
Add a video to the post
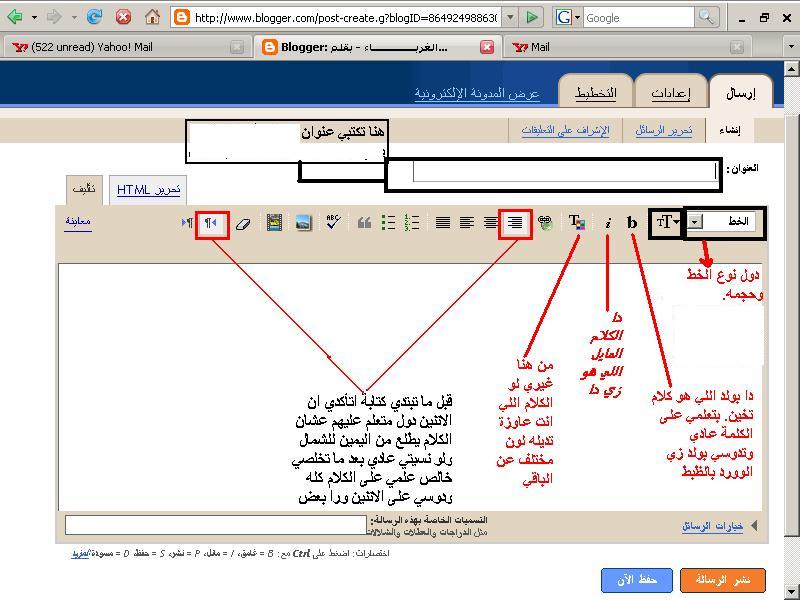pos(274,222)
